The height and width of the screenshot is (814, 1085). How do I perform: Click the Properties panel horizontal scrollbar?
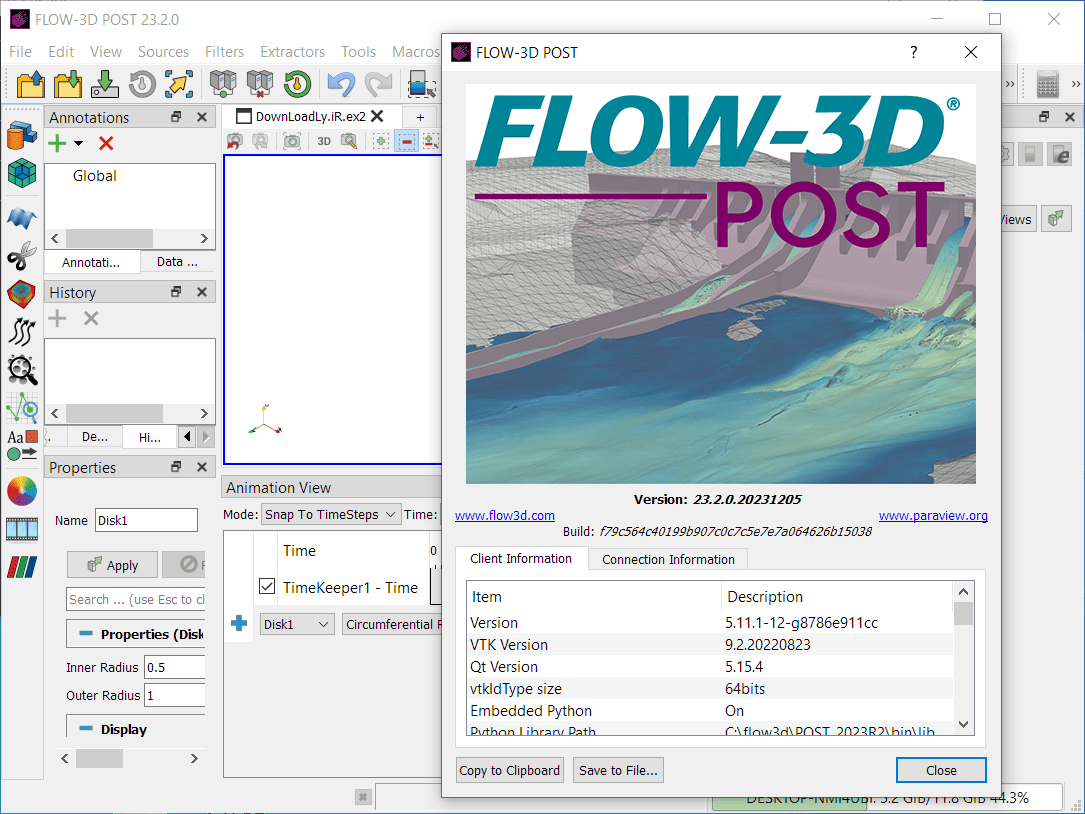click(x=129, y=759)
